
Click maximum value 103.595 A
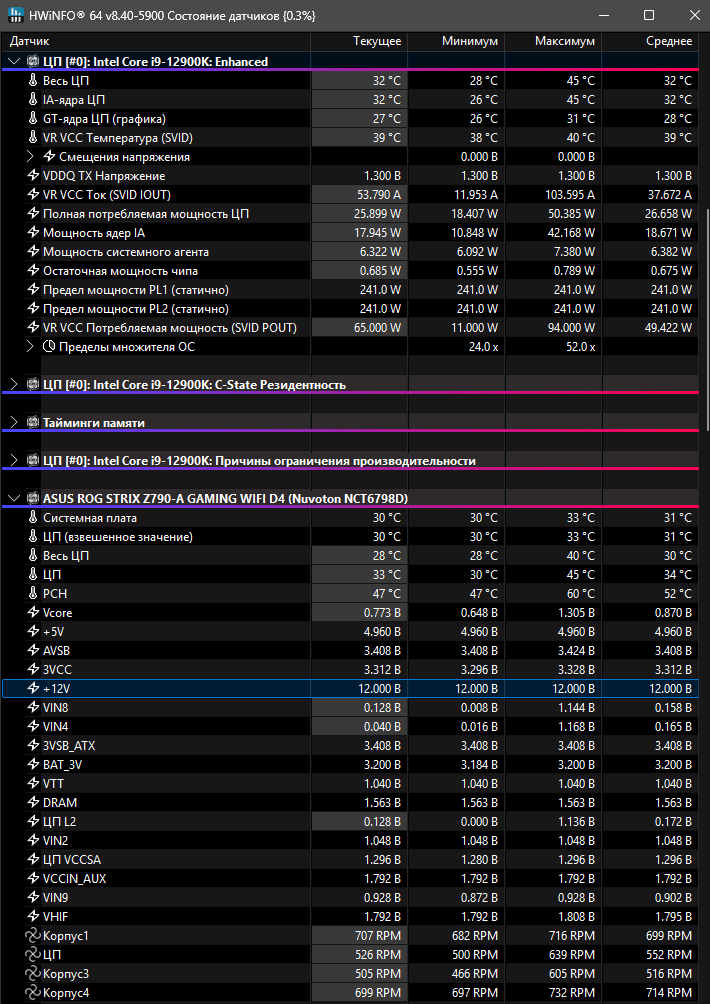[x=569, y=195]
